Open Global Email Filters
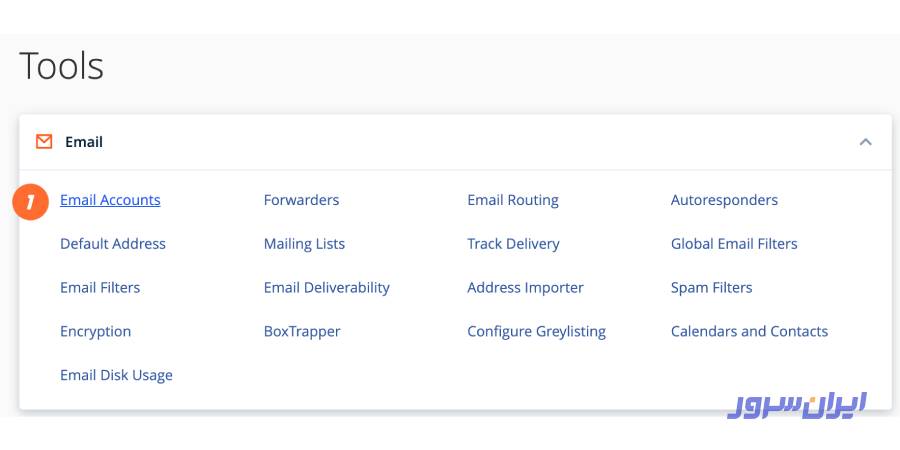 click(x=734, y=244)
